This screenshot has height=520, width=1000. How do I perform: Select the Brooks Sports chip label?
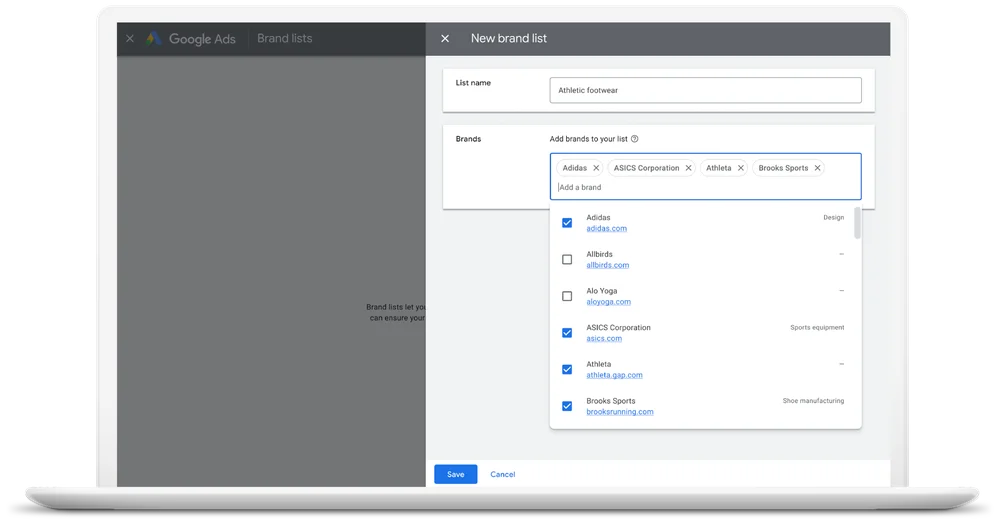pyautogui.click(x=783, y=168)
